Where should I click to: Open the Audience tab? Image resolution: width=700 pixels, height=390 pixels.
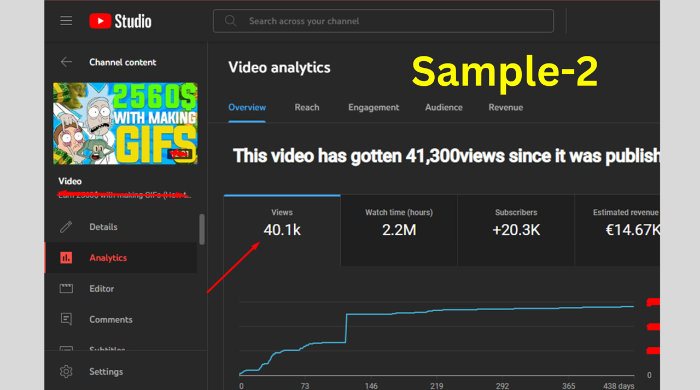444,108
